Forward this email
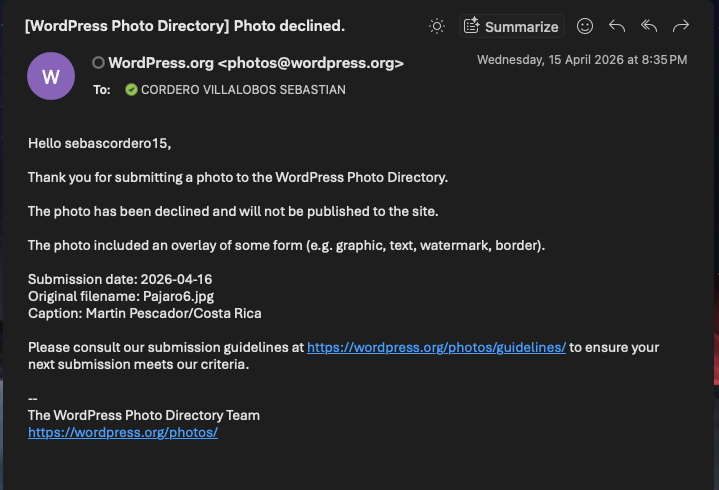719x490 pixels. (x=681, y=27)
